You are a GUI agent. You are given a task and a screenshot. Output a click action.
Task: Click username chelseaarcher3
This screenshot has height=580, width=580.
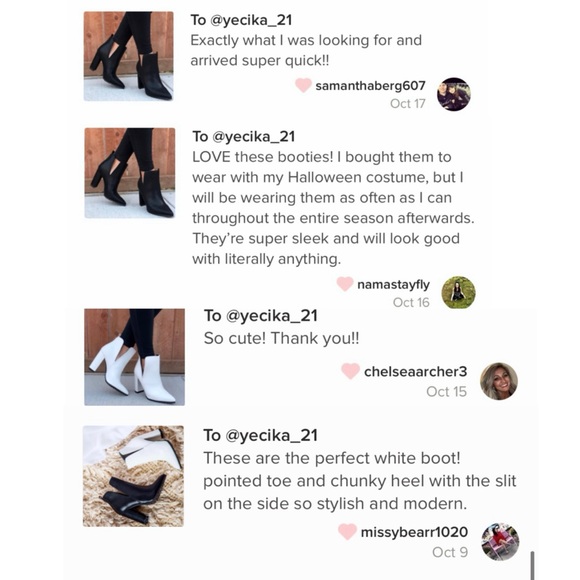point(415,371)
